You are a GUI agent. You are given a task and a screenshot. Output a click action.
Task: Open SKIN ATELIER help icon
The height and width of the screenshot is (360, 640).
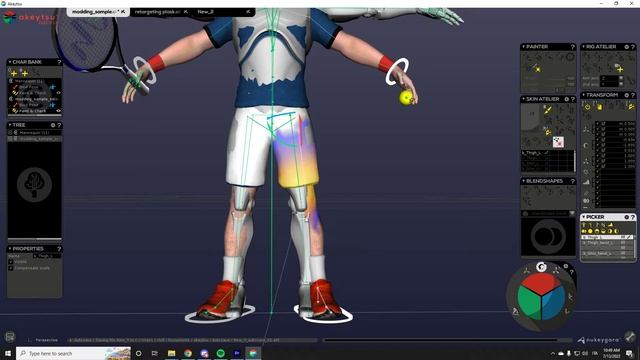(x=573, y=99)
